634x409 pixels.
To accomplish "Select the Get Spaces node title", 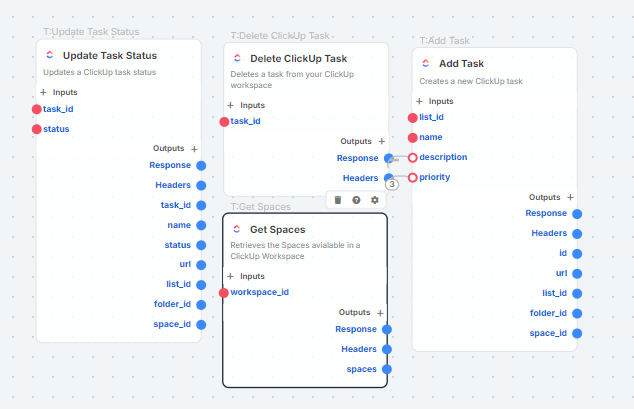I will point(277,230).
